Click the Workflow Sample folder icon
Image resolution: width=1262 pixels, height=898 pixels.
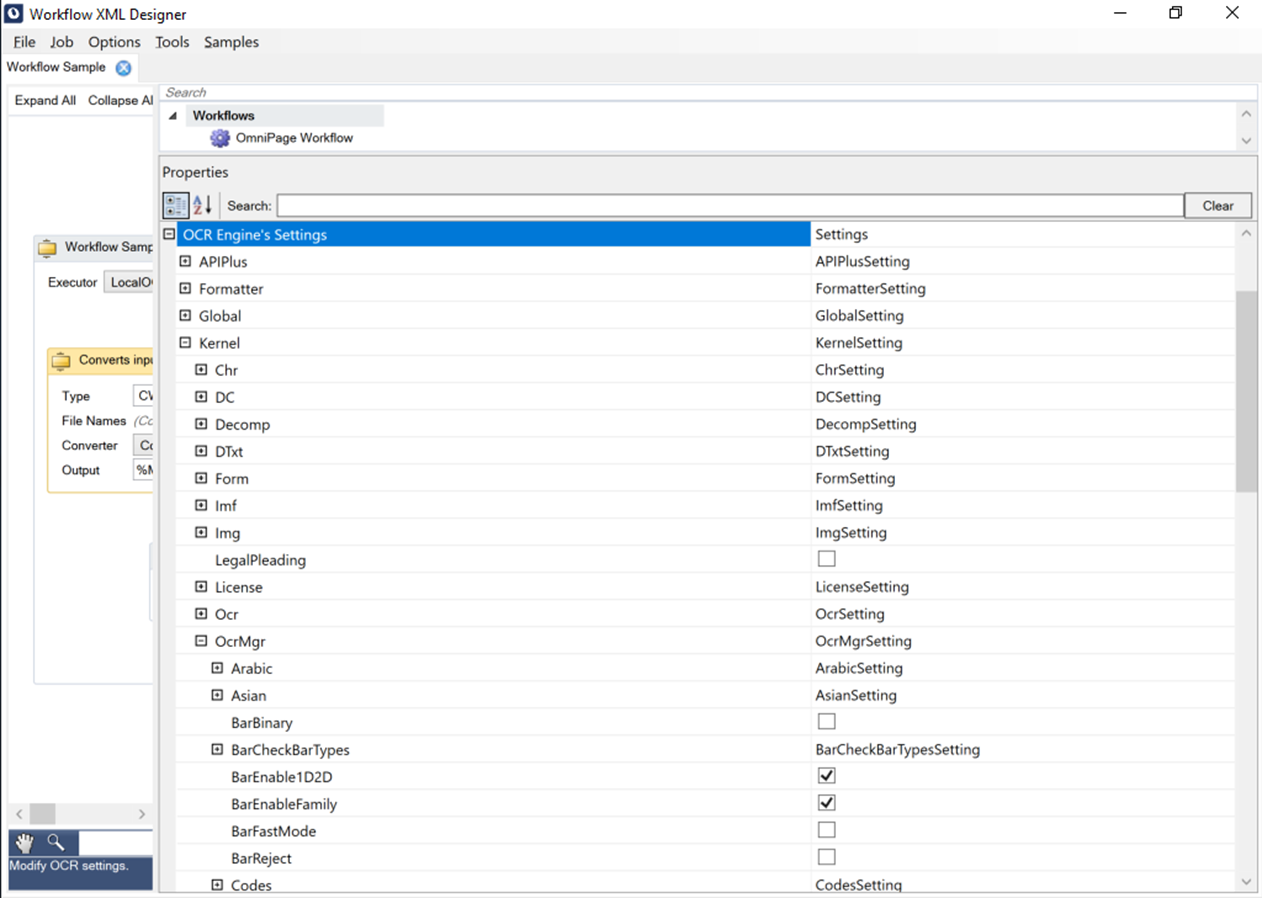[46, 247]
